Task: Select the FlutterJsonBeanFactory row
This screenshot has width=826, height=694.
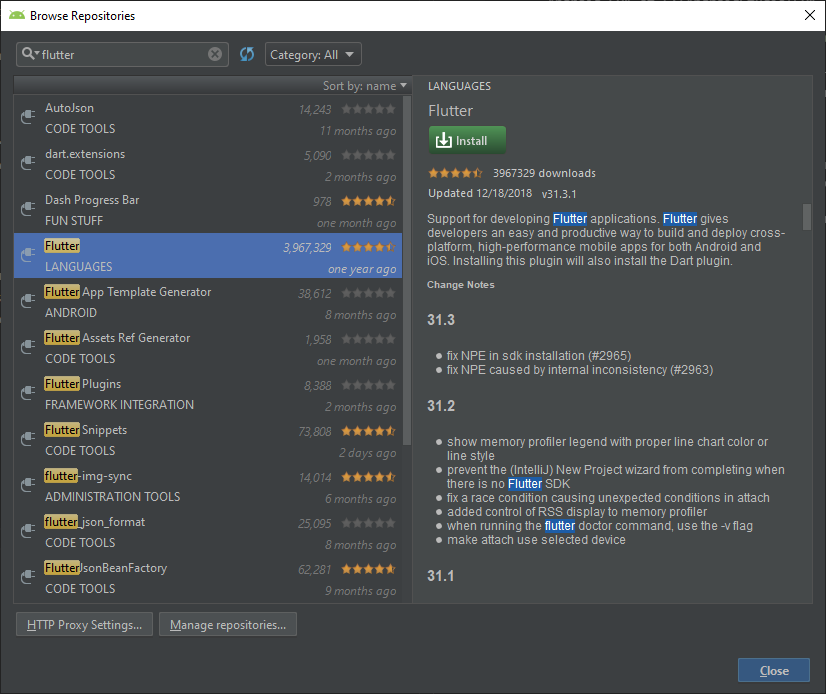Action: (208, 578)
